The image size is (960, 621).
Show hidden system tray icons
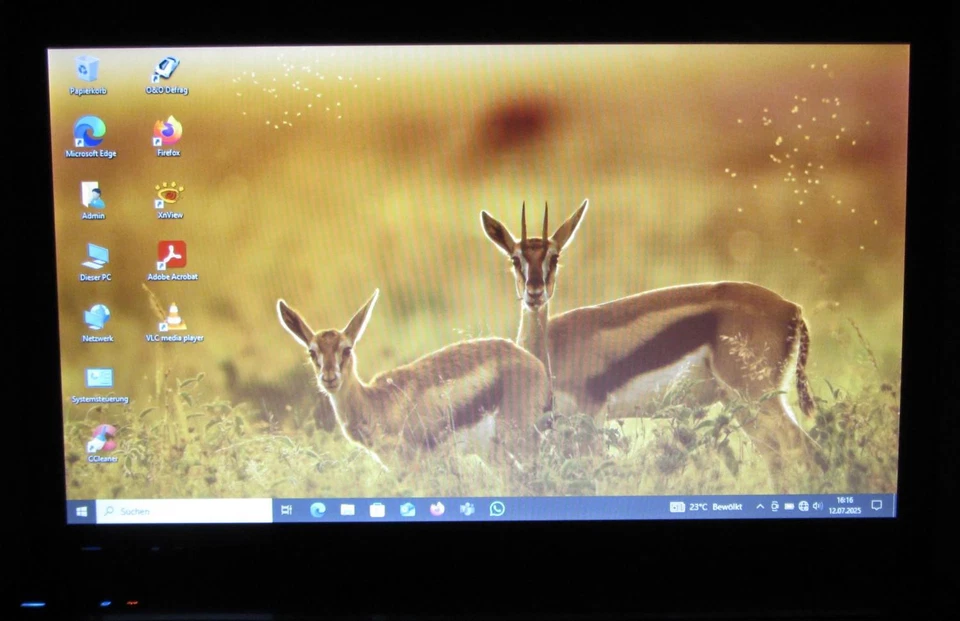point(760,505)
